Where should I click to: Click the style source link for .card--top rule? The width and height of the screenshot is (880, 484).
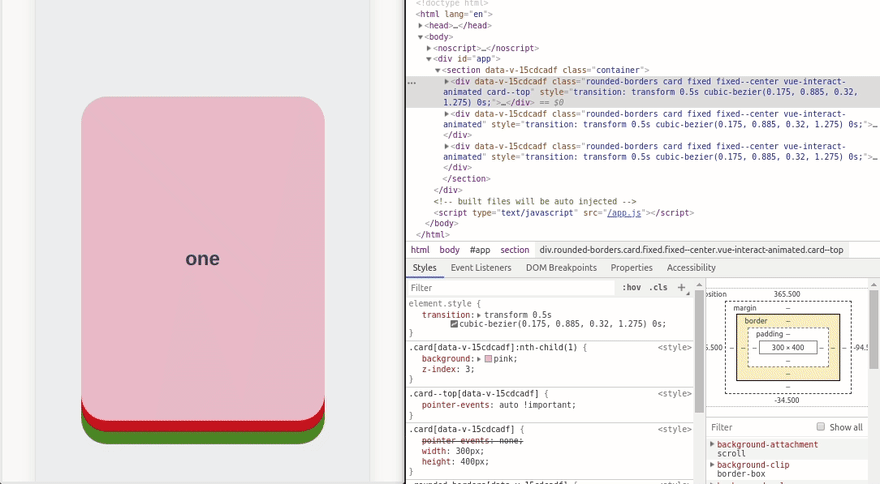pyautogui.click(x=675, y=394)
